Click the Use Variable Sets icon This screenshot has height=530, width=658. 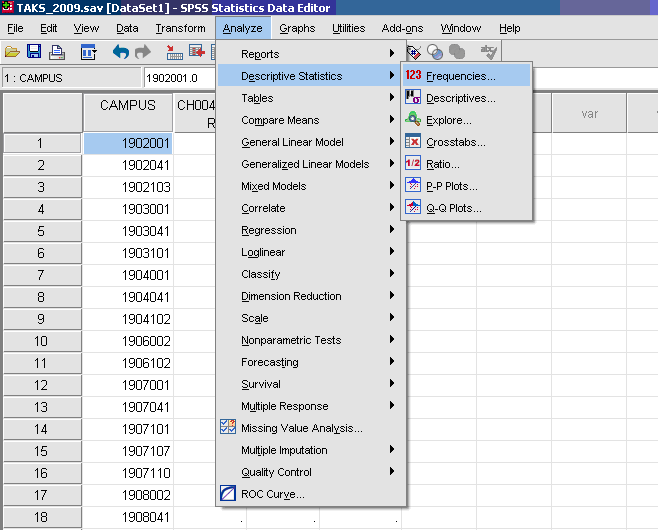coord(435,52)
